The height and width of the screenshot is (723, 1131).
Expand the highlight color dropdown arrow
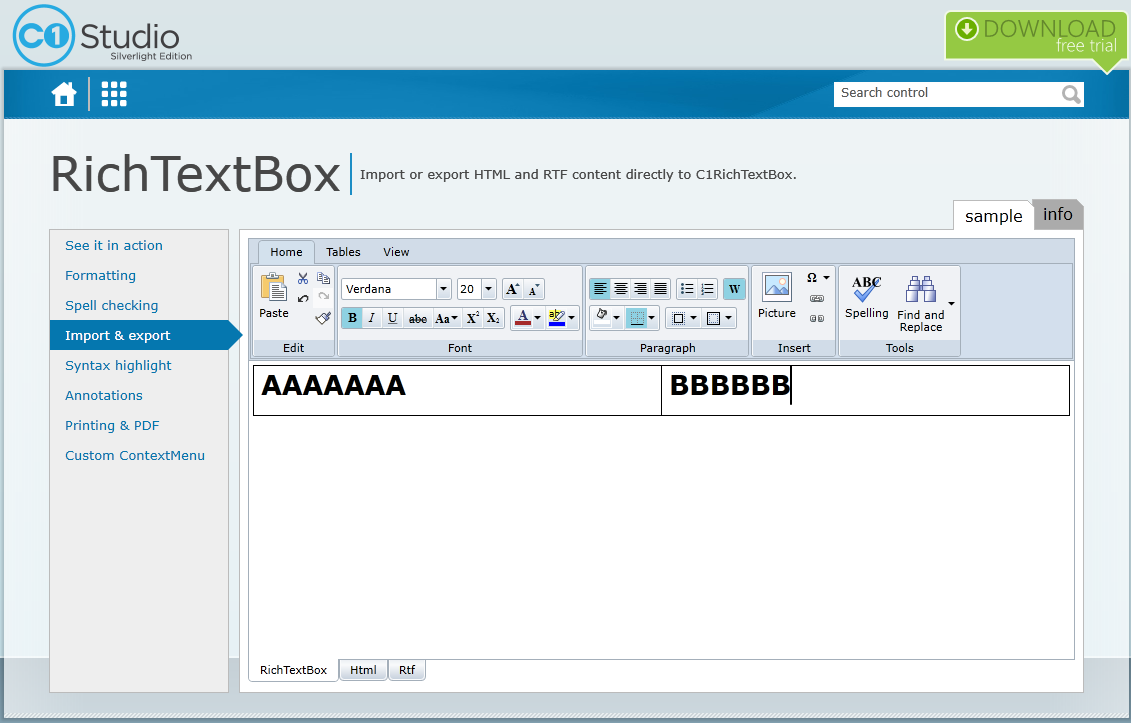click(x=571, y=318)
